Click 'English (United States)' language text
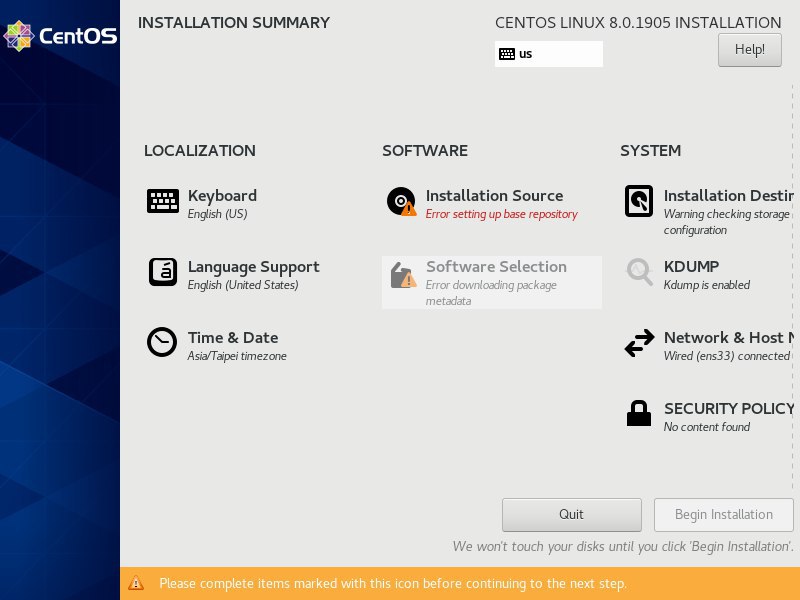Viewport: 800px width, 600px height. point(243,285)
